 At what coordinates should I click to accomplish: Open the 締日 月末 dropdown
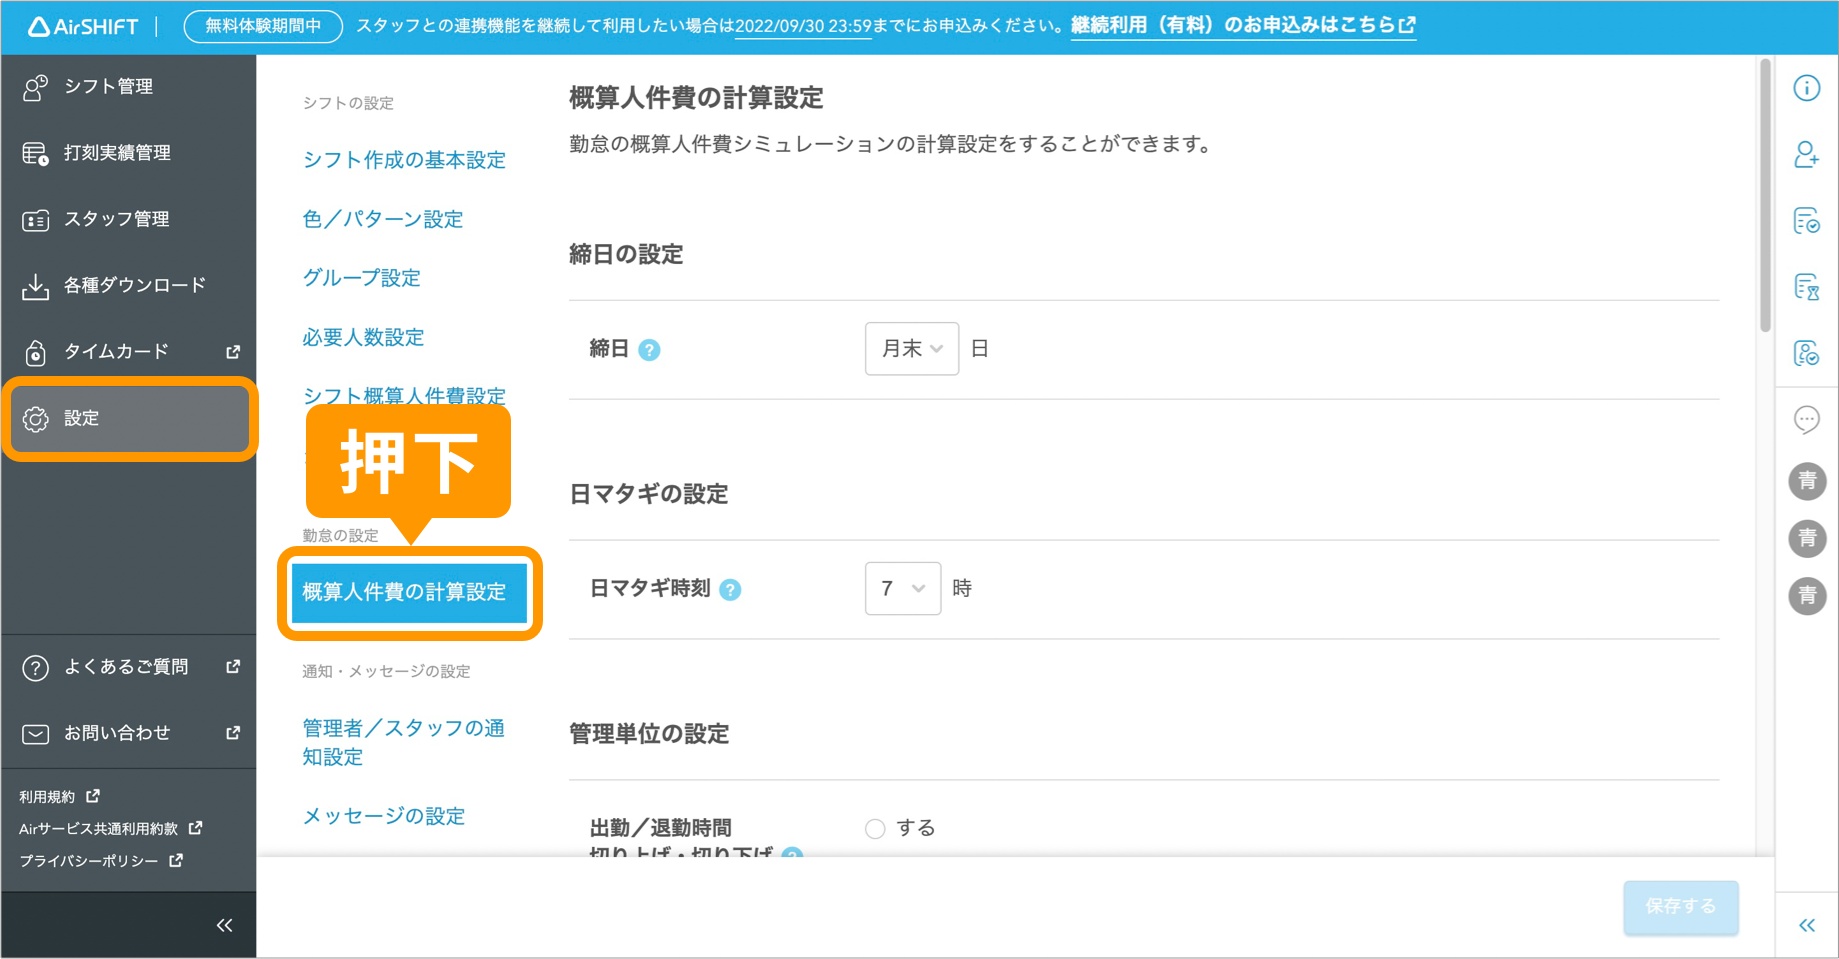[x=911, y=349]
